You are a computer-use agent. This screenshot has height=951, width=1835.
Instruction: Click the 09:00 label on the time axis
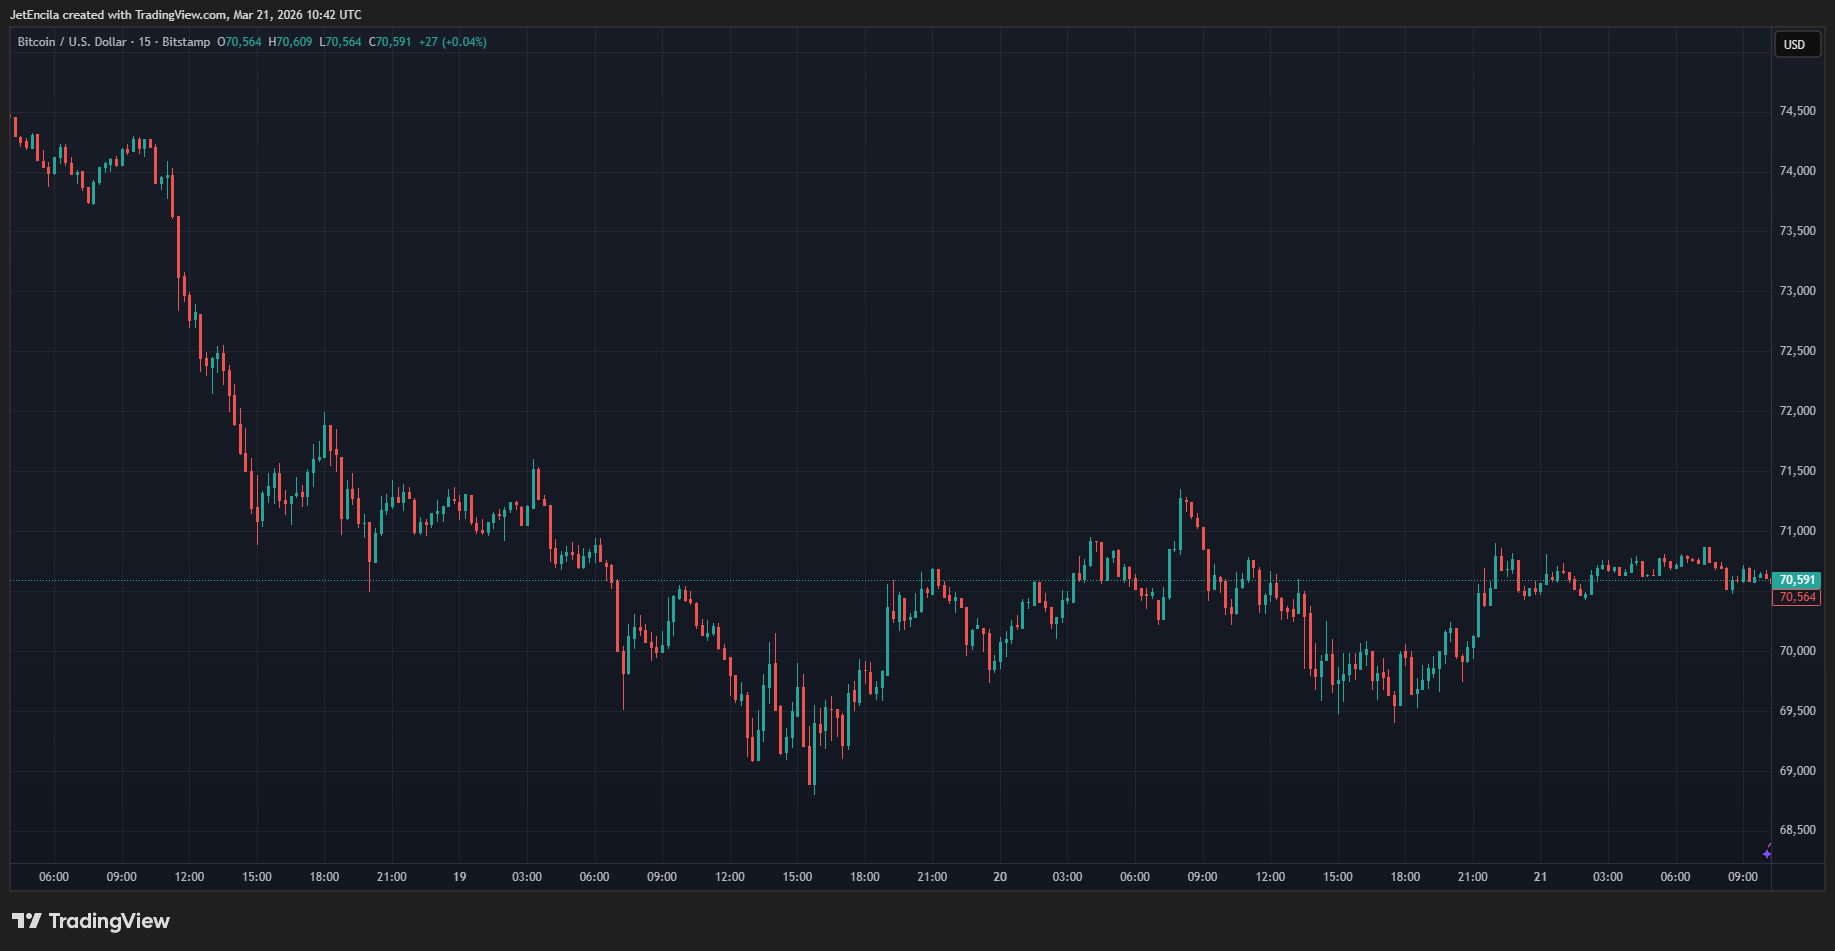click(121, 876)
